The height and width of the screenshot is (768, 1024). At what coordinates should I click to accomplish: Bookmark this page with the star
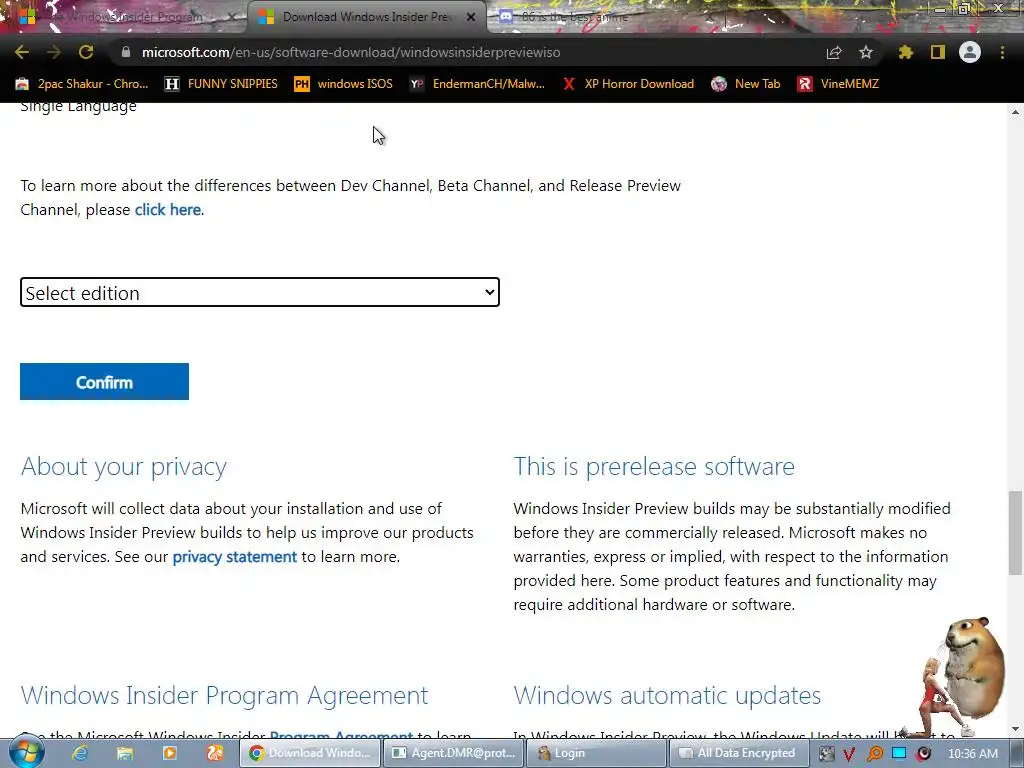click(866, 52)
